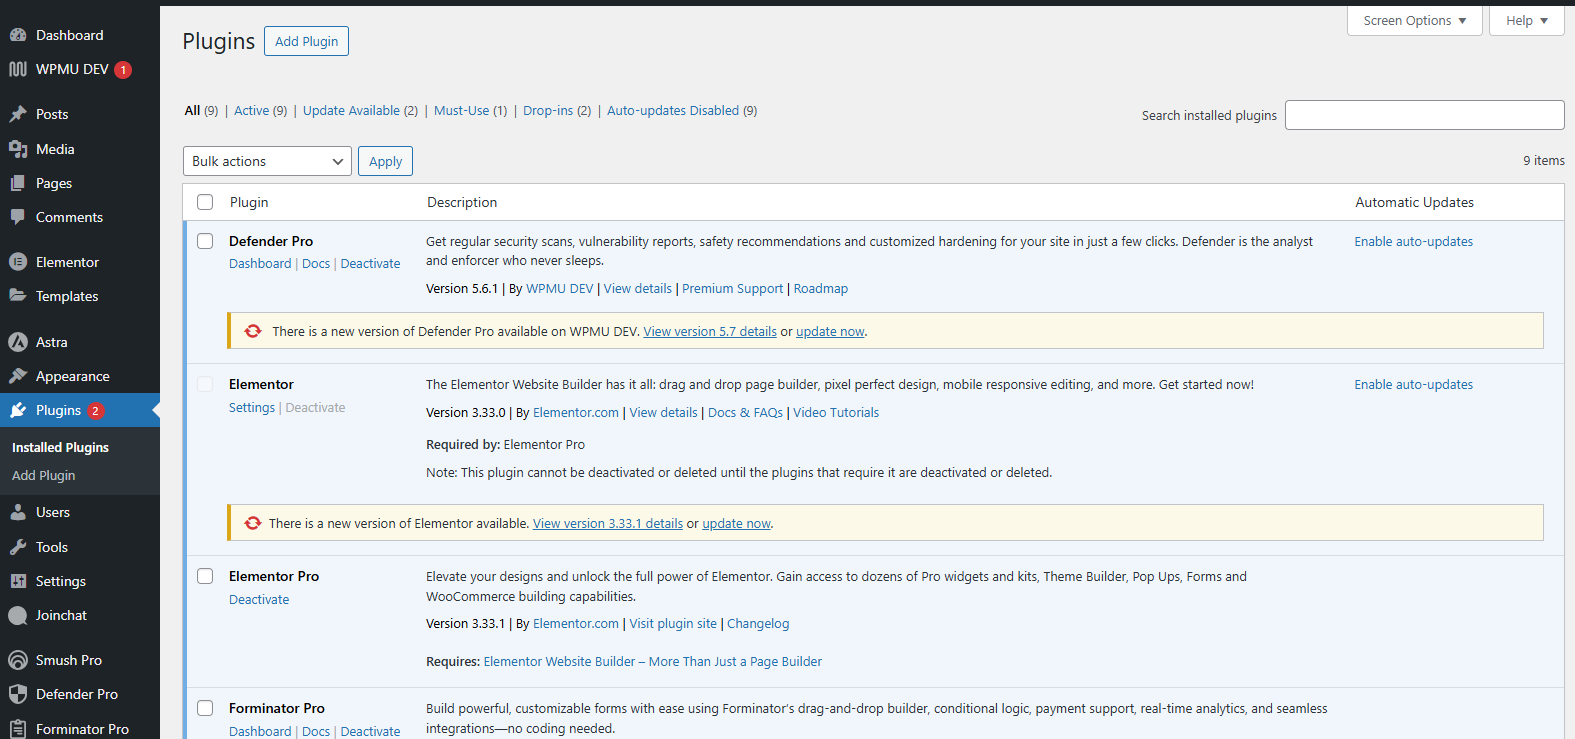Expand the Screen Options panel

tap(1415, 20)
